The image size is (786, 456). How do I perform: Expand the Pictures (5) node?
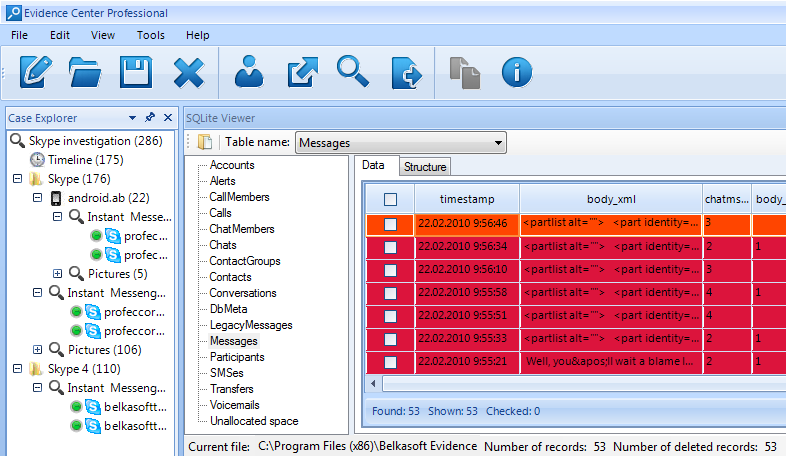coord(58,274)
